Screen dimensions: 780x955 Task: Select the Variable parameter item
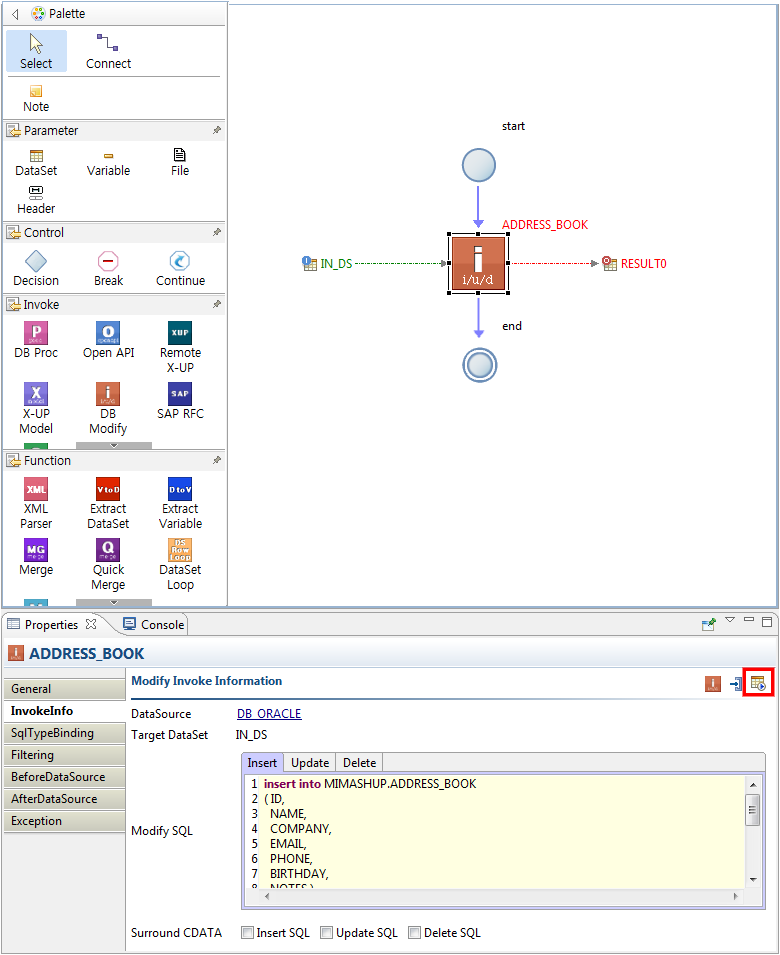[x=108, y=163]
